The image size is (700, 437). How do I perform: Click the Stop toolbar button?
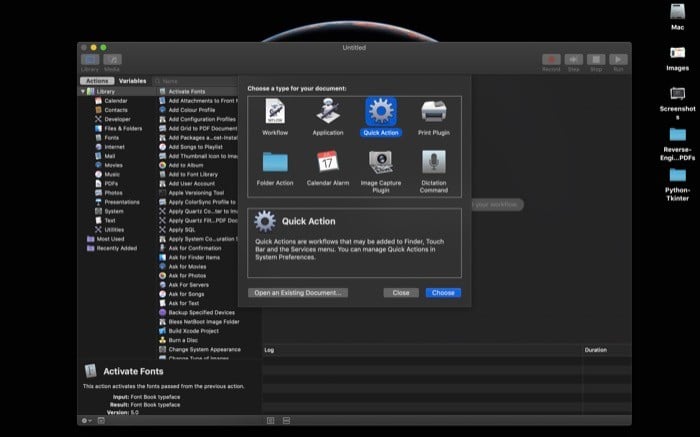tap(596, 59)
